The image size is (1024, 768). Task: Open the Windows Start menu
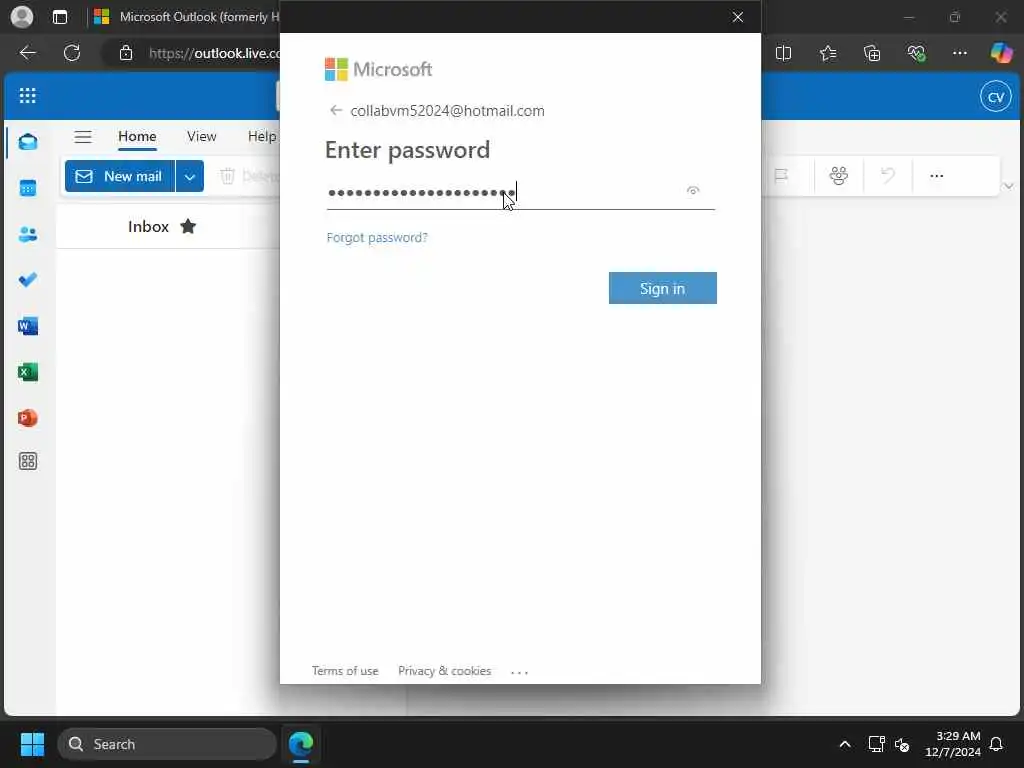point(32,744)
